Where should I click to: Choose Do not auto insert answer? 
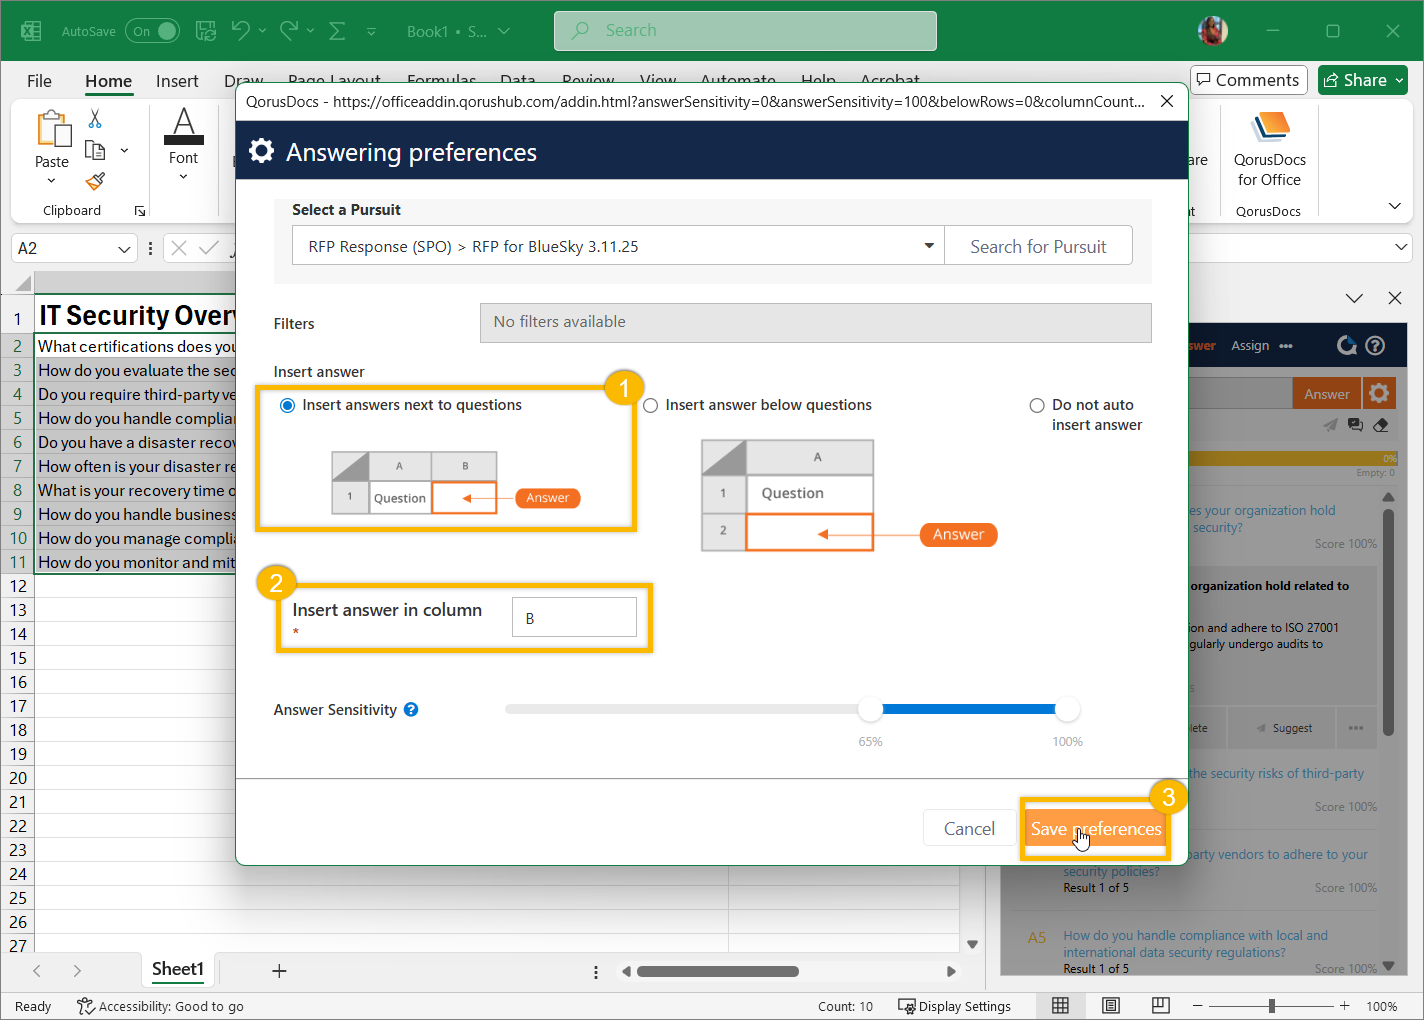pyautogui.click(x=1037, y=405)
